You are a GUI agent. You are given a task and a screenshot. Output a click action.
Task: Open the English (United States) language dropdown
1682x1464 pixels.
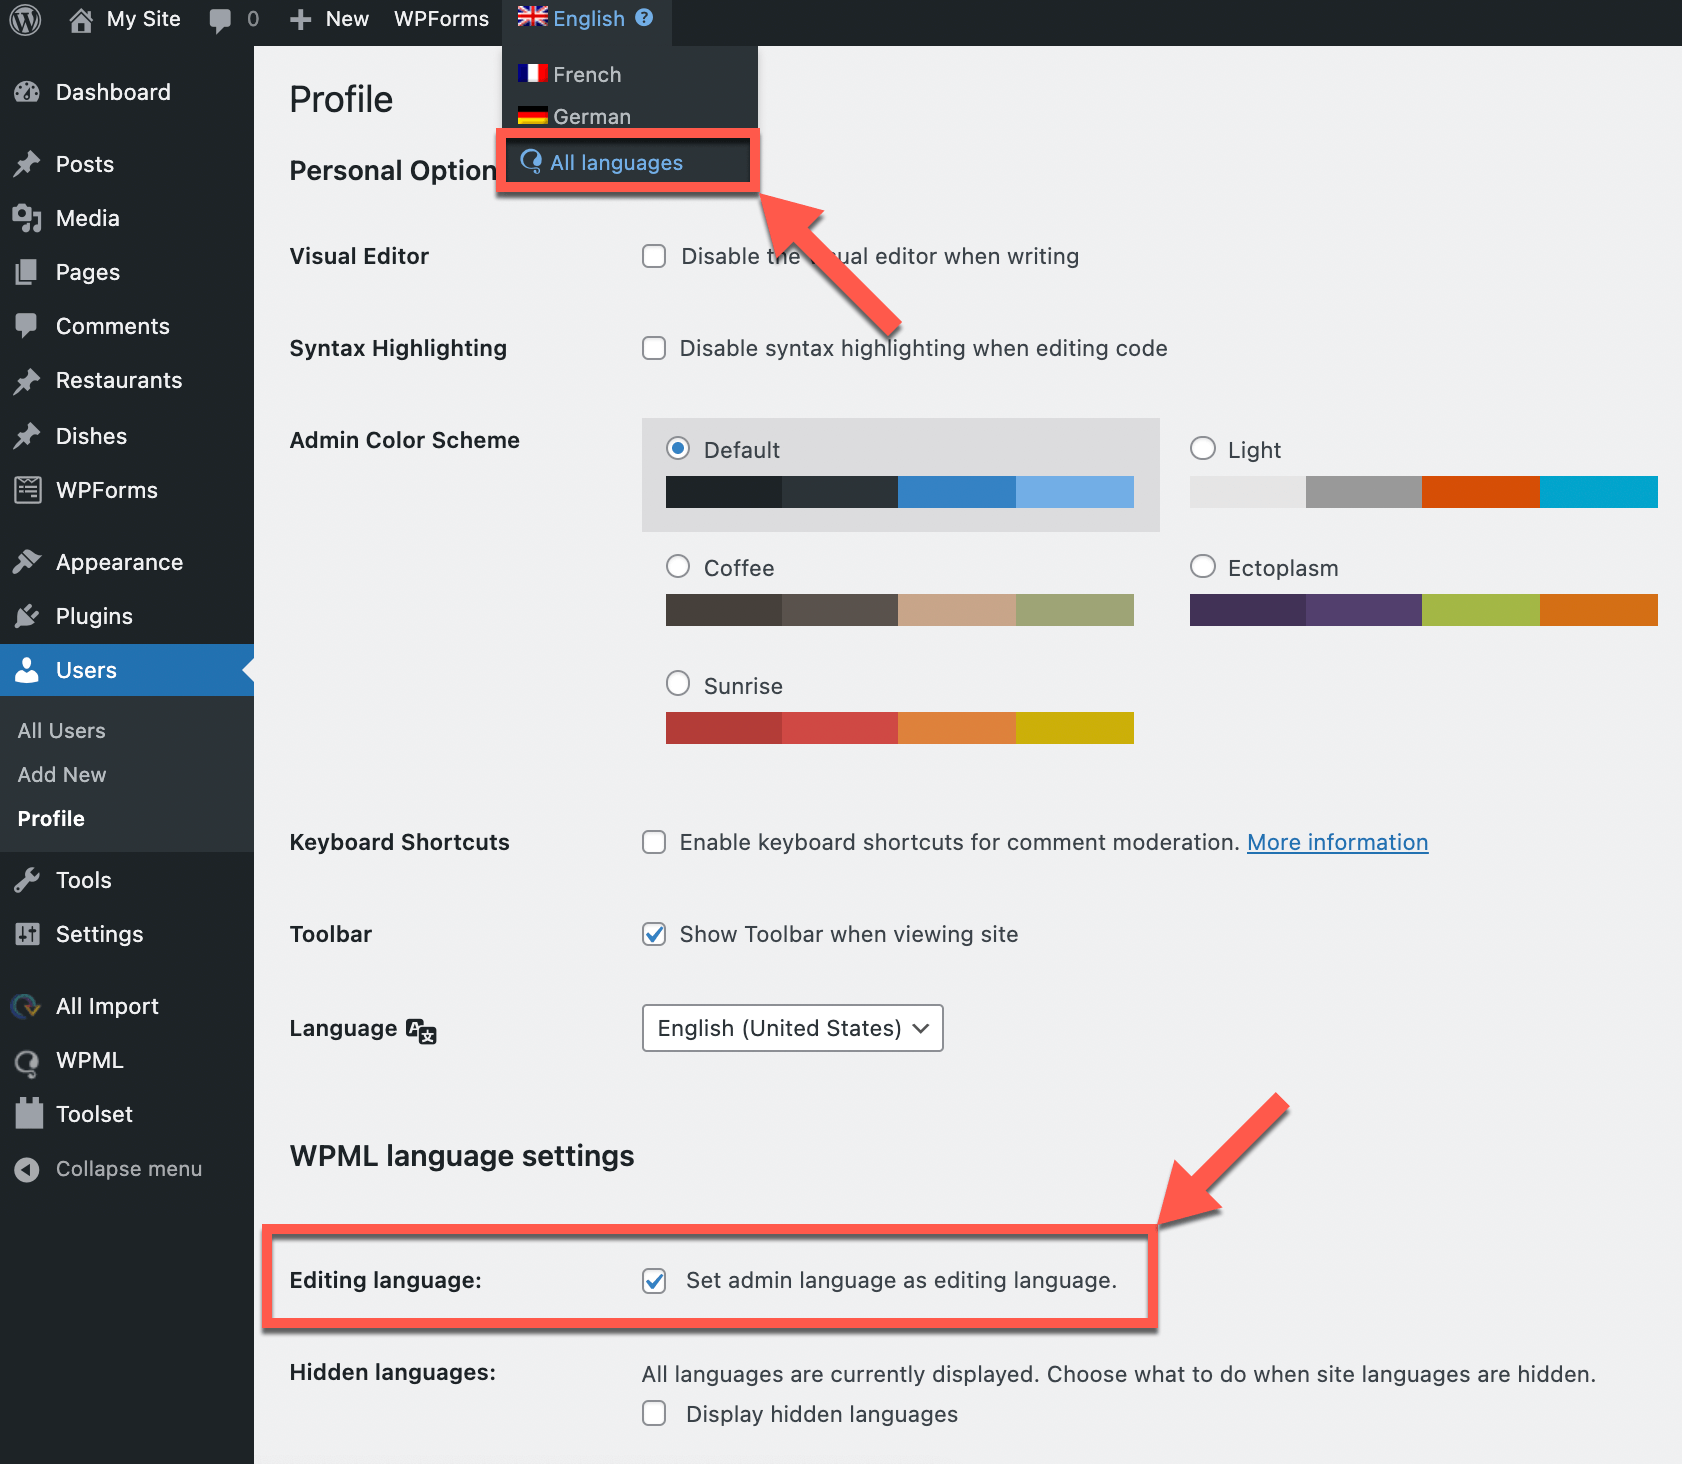(792, 1028)
